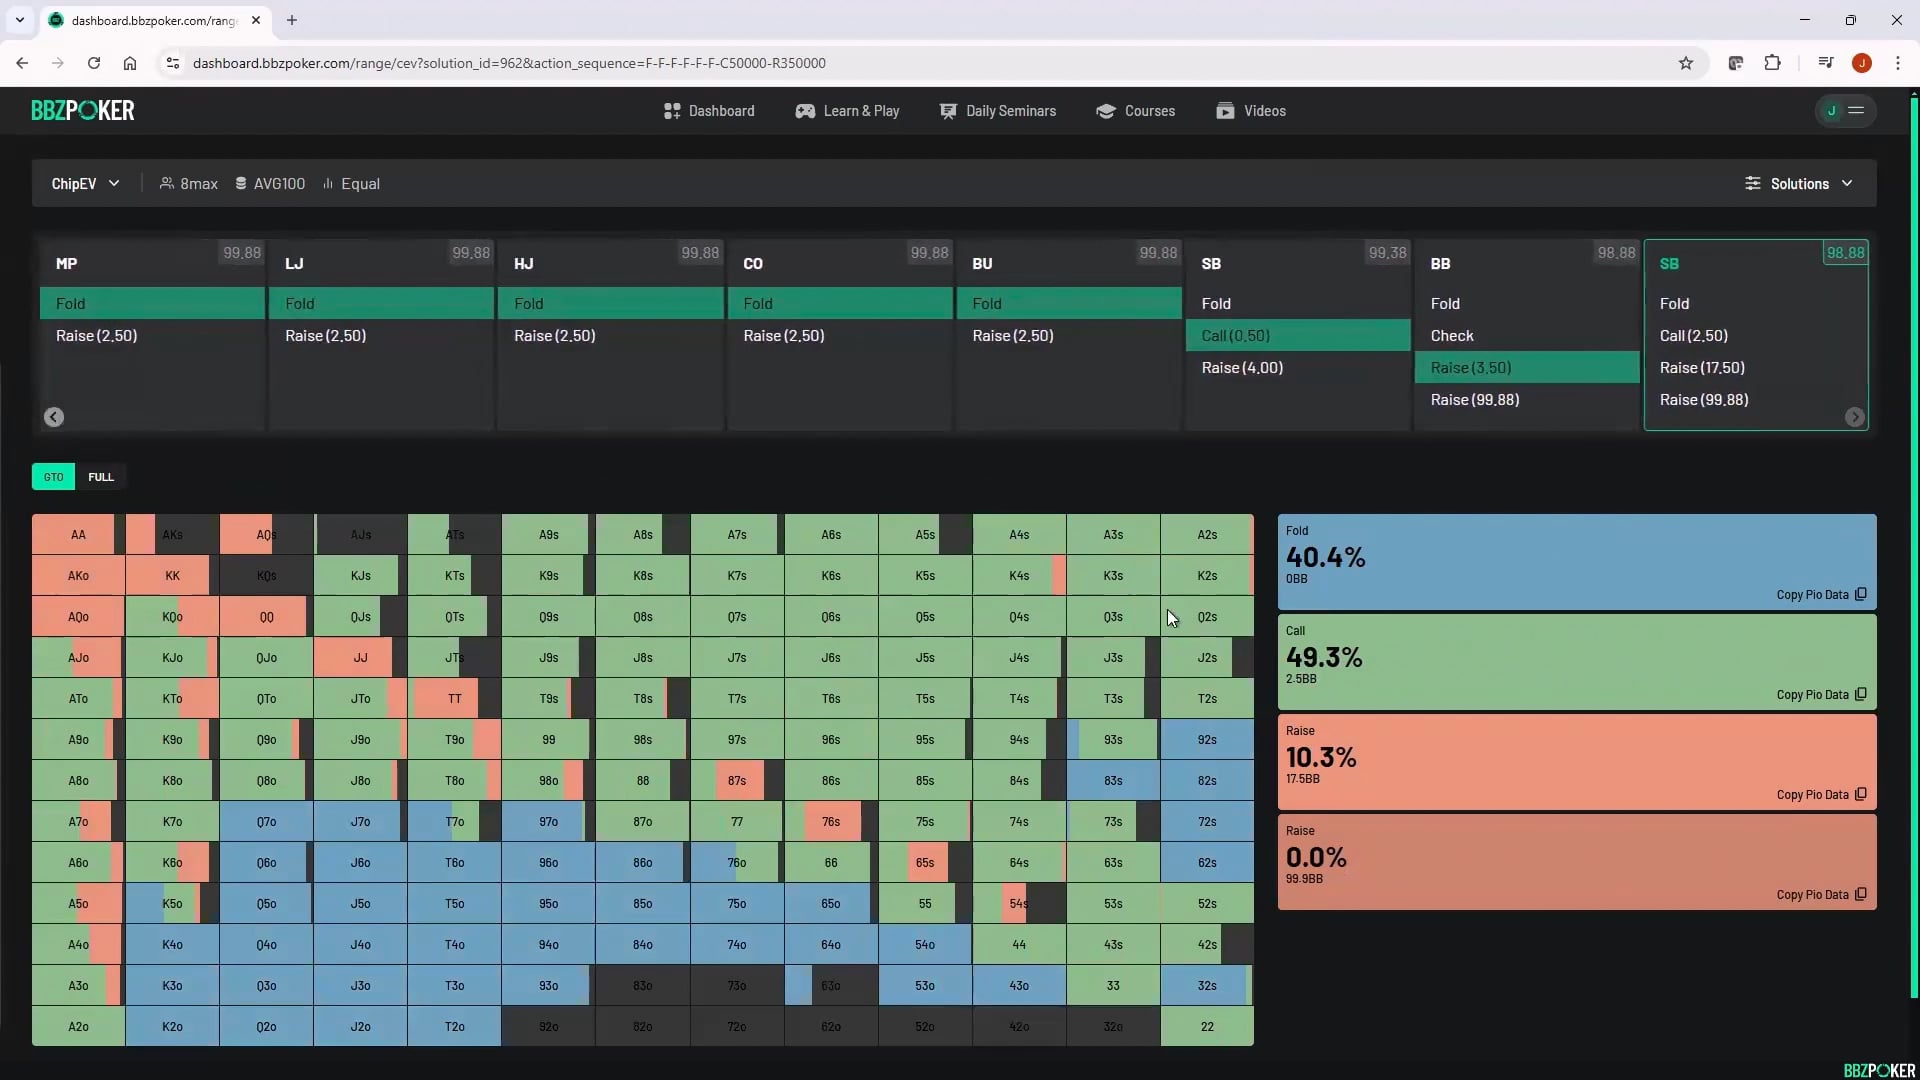Click the copy icon in Call panel
The width and height of the screenshot is (1920, 1080).
point(1860,694)
